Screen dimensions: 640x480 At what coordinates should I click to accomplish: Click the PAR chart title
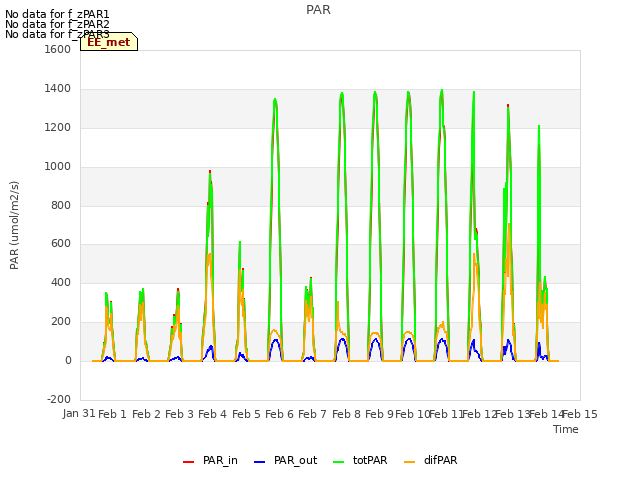[x=318, y=10]
